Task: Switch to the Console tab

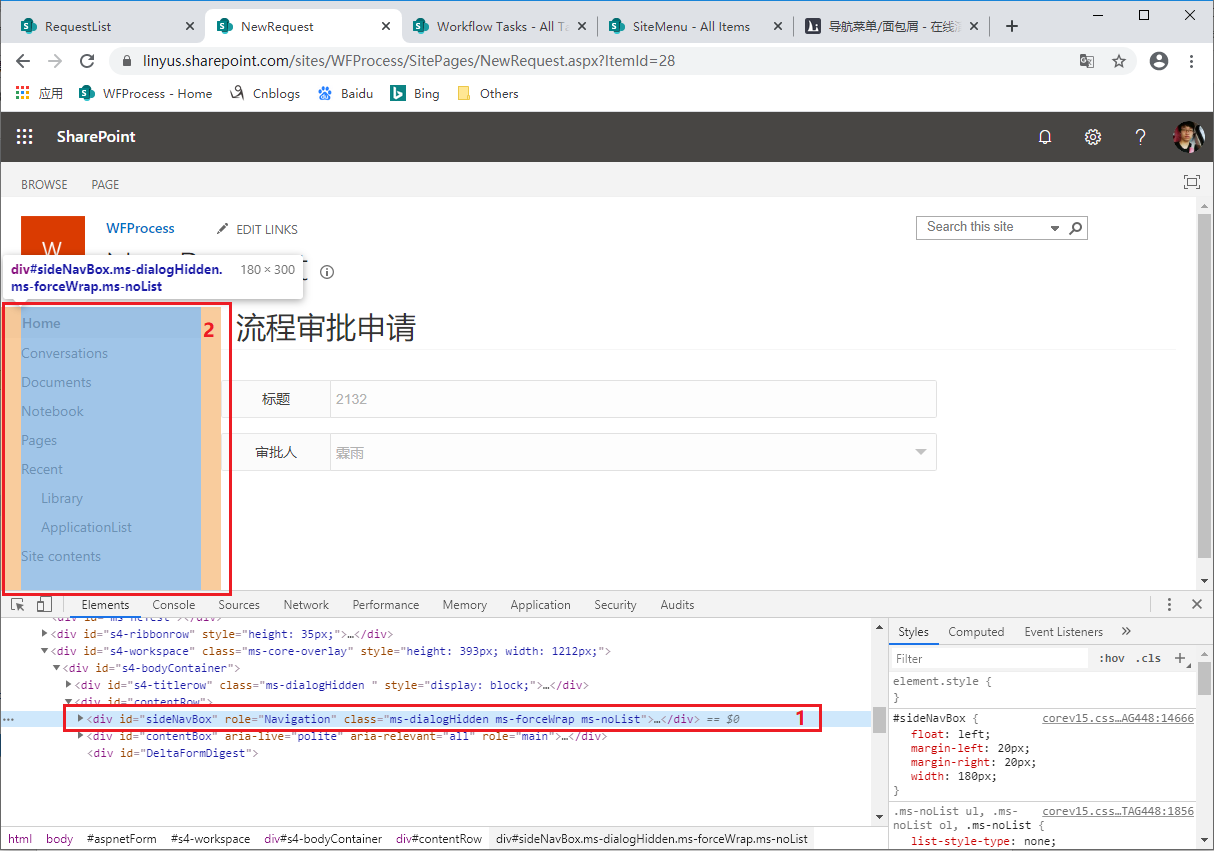Action: (173, 604)
